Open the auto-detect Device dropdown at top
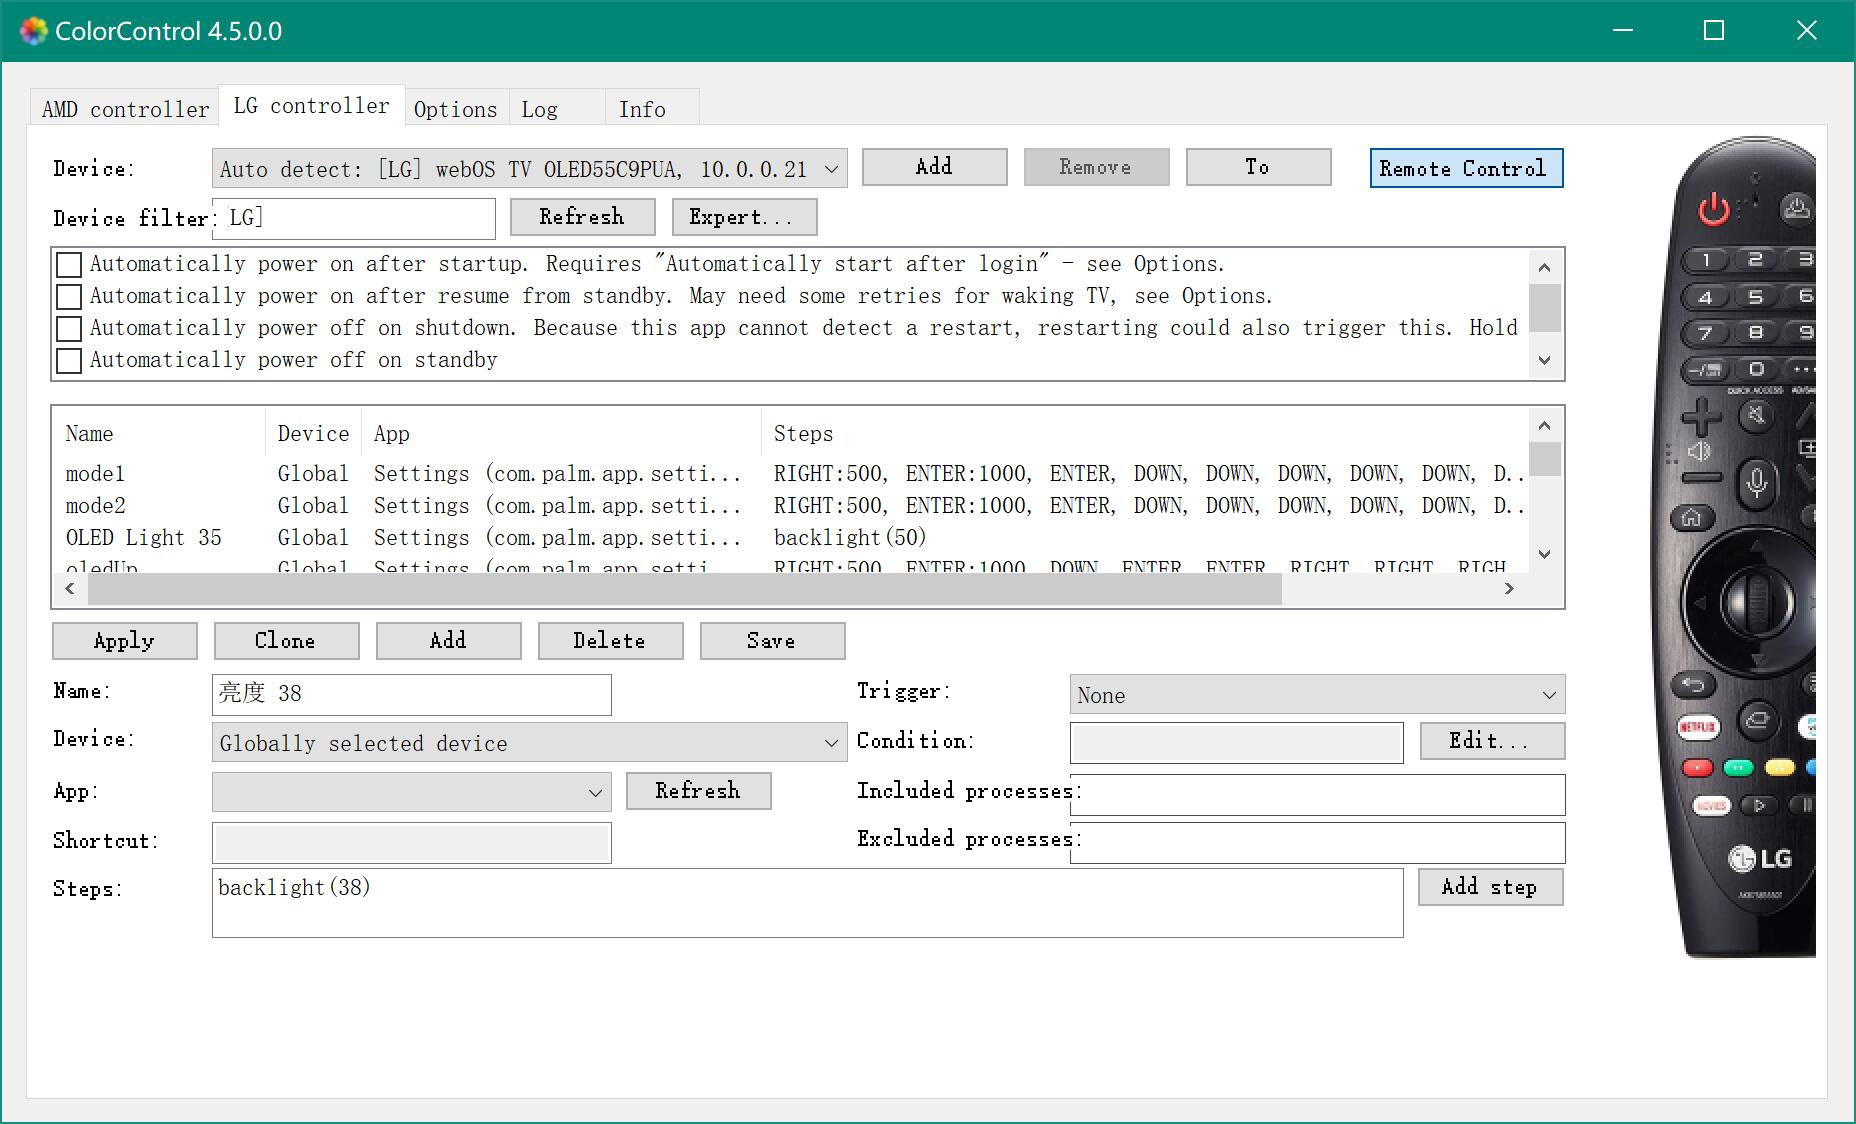The width and height of the screenshot is (1856, 1124). [529, 169]
